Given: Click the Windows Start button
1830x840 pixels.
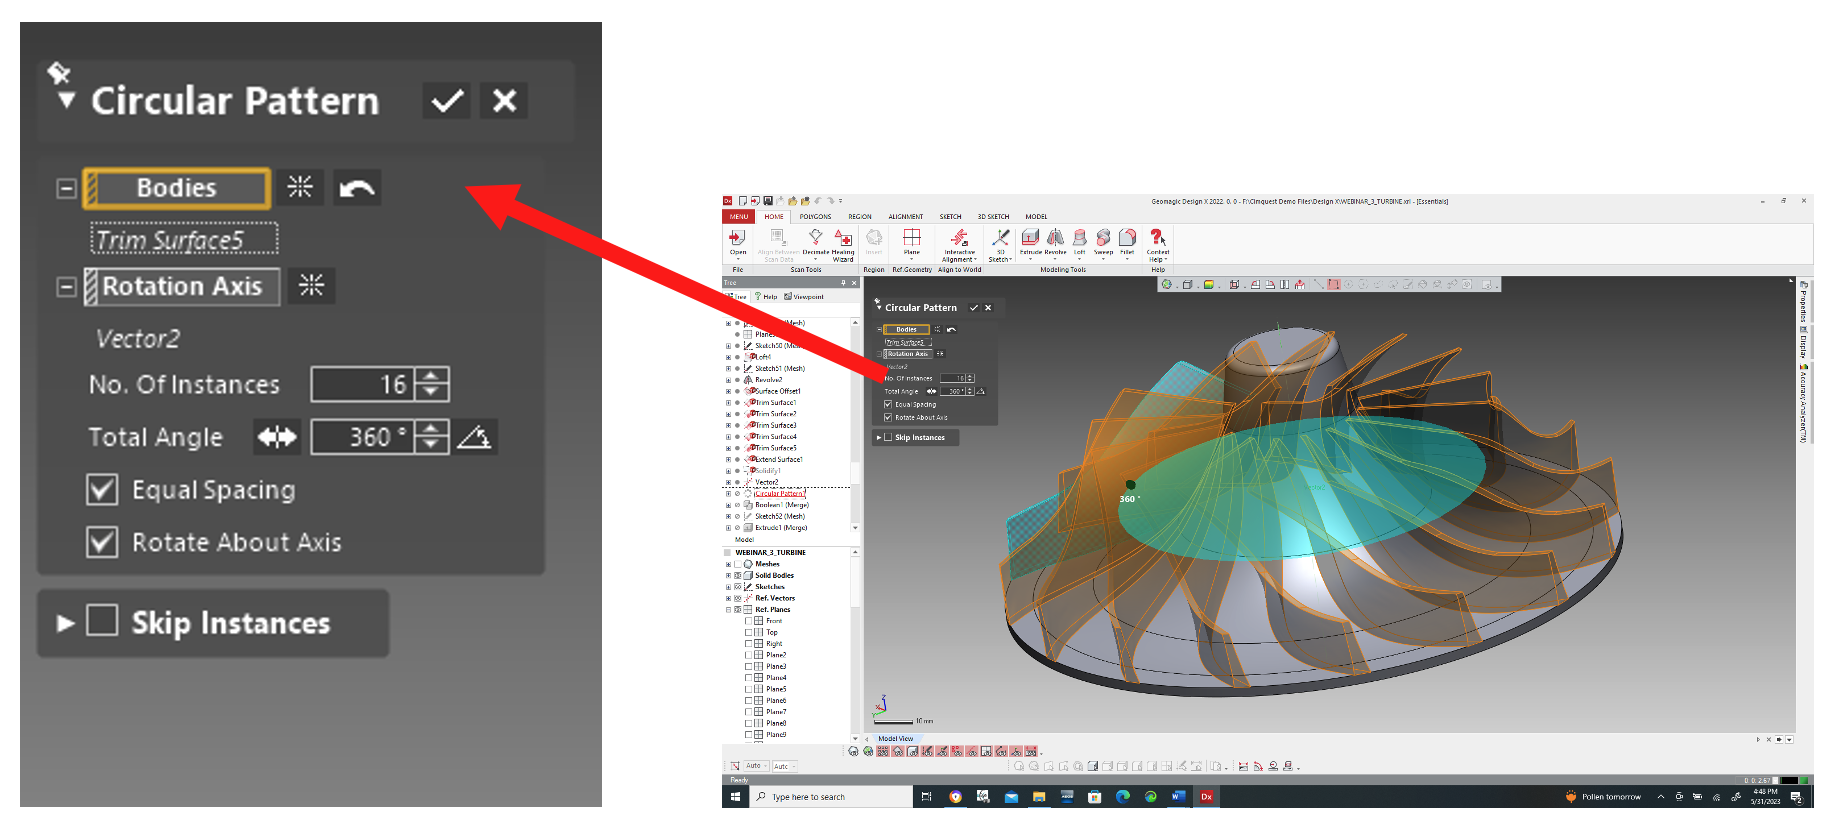Looking at the screenshot, I should click(x=735, y=797).
